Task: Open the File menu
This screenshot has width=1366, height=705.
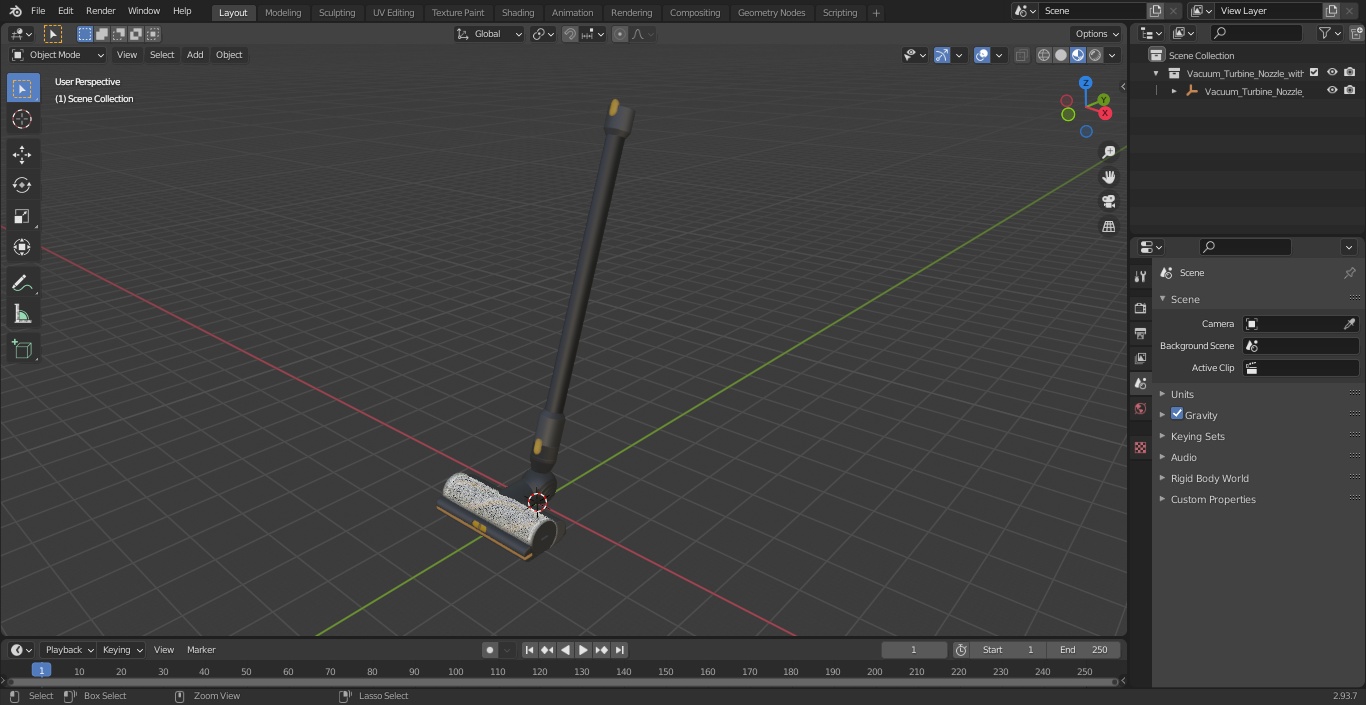Action: (38, 11)
